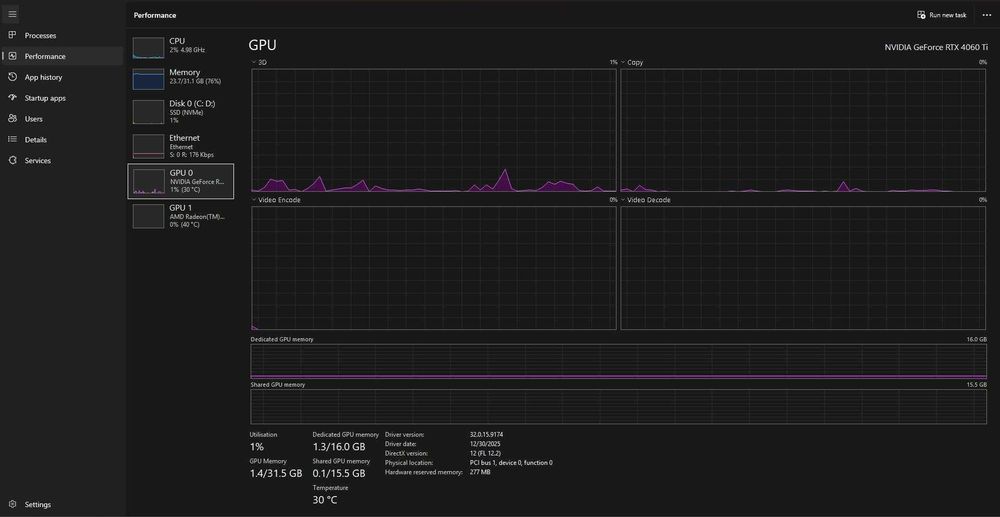1000x517 pixels.
Task: Click the GPU Memory '1.4/31.5 GB' value
Action: point(276,474)
